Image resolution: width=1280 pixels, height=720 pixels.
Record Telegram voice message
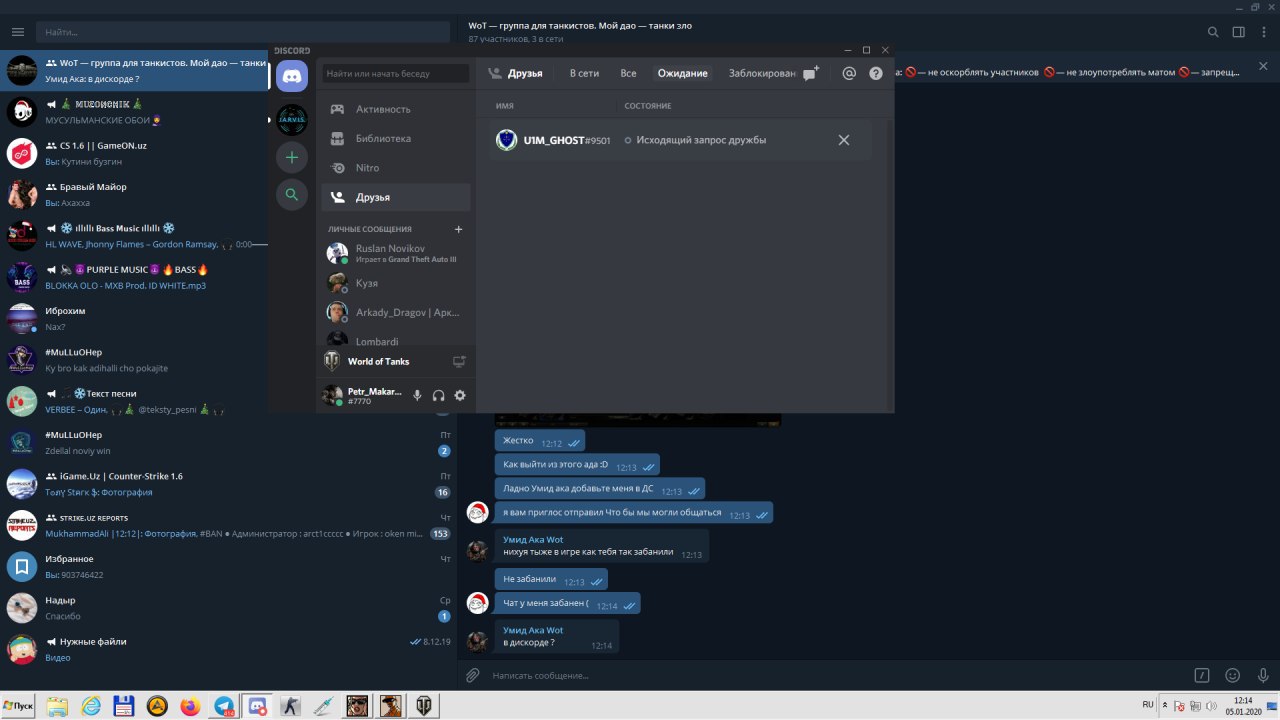pos(1263,675)
